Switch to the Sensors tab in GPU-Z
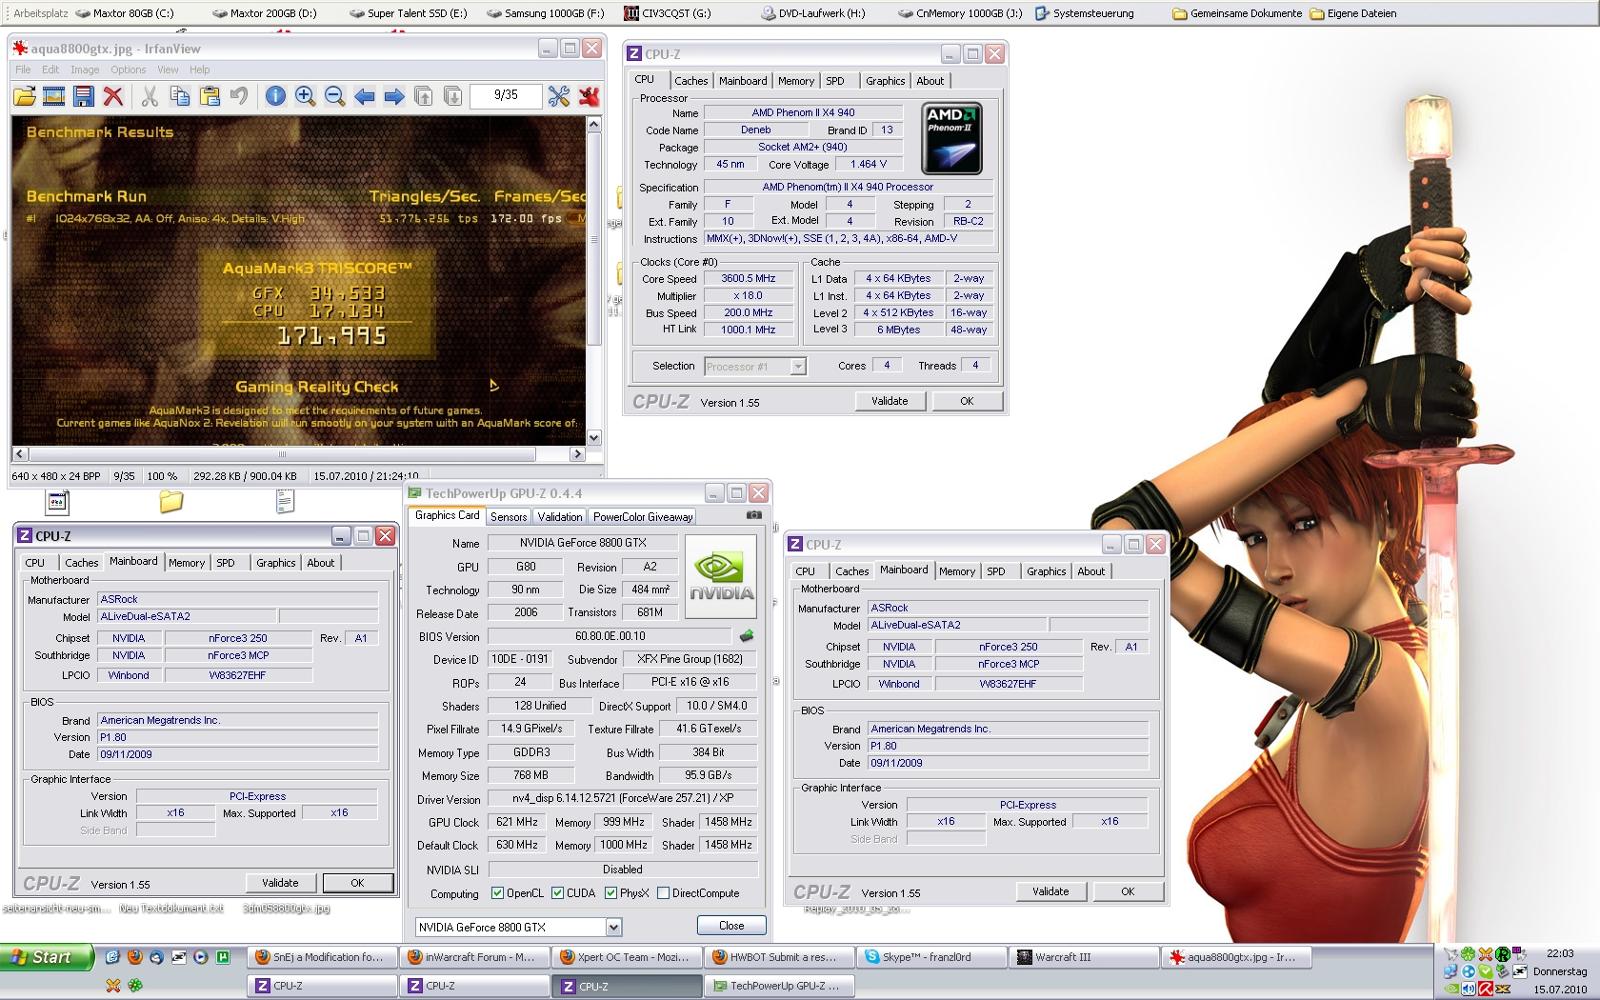The height and width of the screenshot is (1000, 1600). point(508,517)
